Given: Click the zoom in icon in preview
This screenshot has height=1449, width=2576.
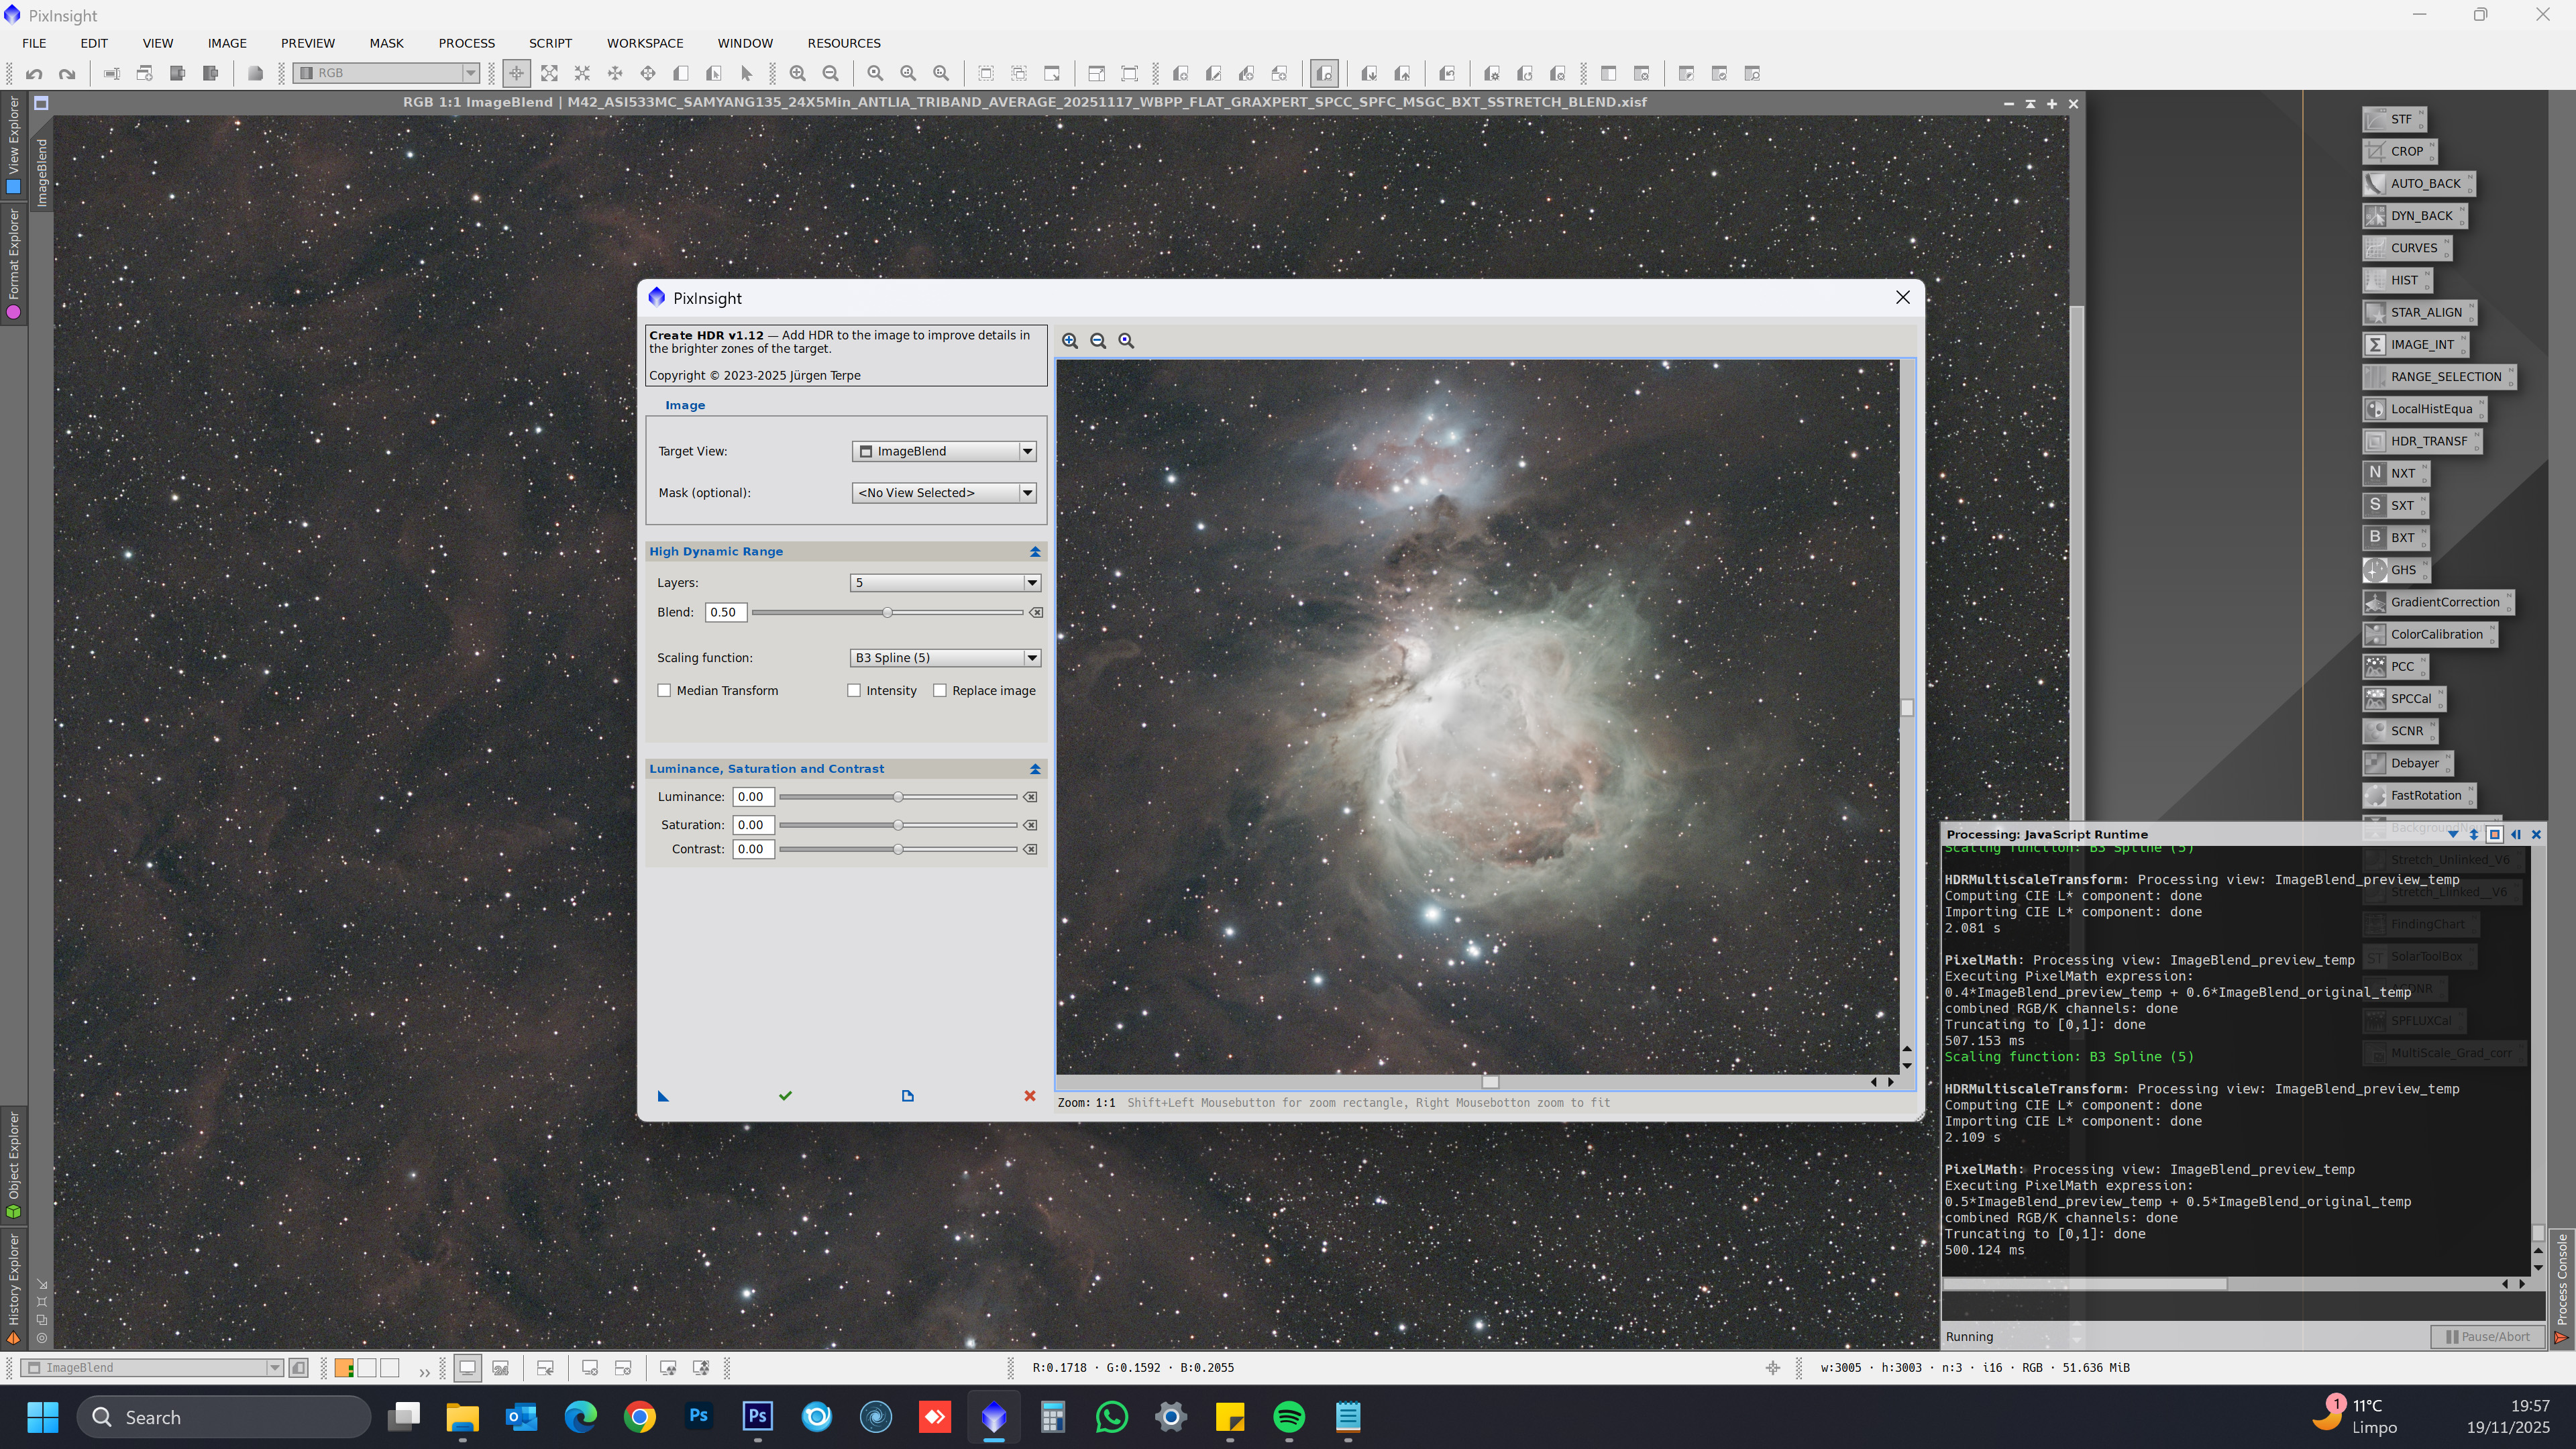Looking at the screenshot, I should tap(1070, 341).
